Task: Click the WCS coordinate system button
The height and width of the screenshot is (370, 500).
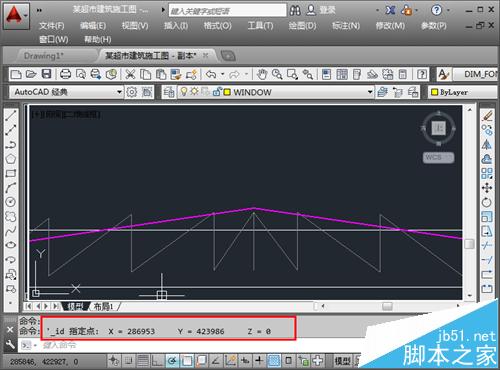Action: 438,157
